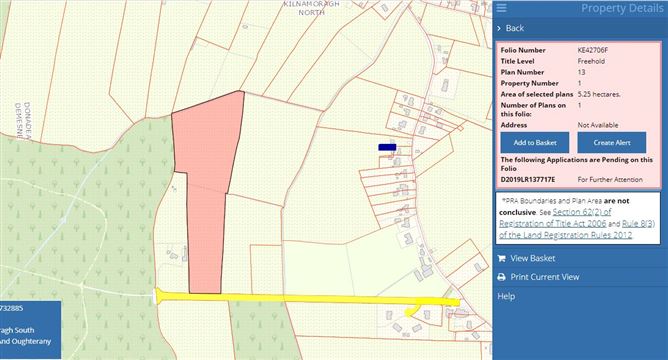Click the Property Details panel title
The width and height of the screenshot is (668, 360).
622,9
